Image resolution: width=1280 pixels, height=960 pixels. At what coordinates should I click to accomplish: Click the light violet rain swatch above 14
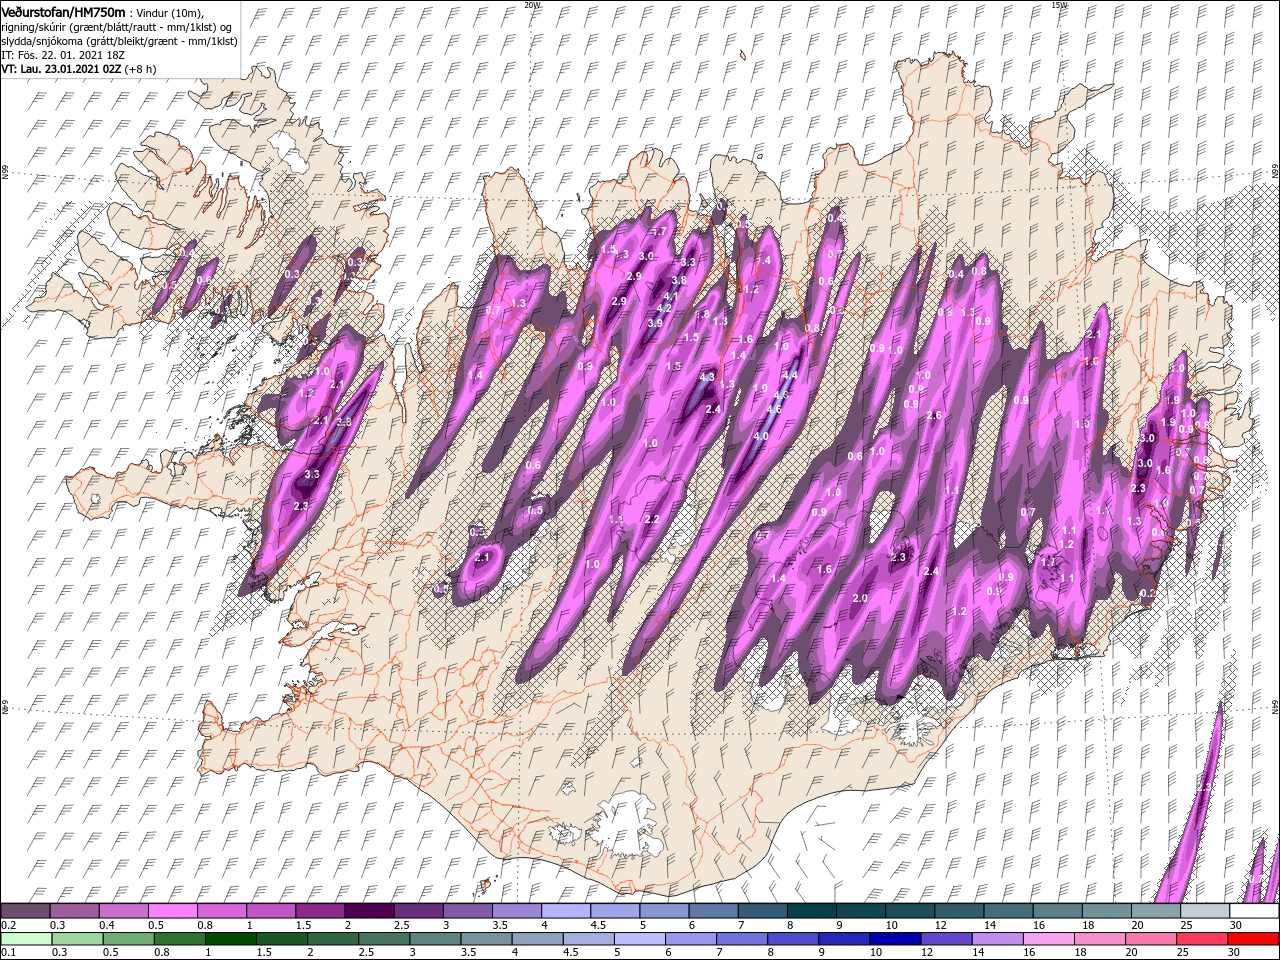click(997, 938)
